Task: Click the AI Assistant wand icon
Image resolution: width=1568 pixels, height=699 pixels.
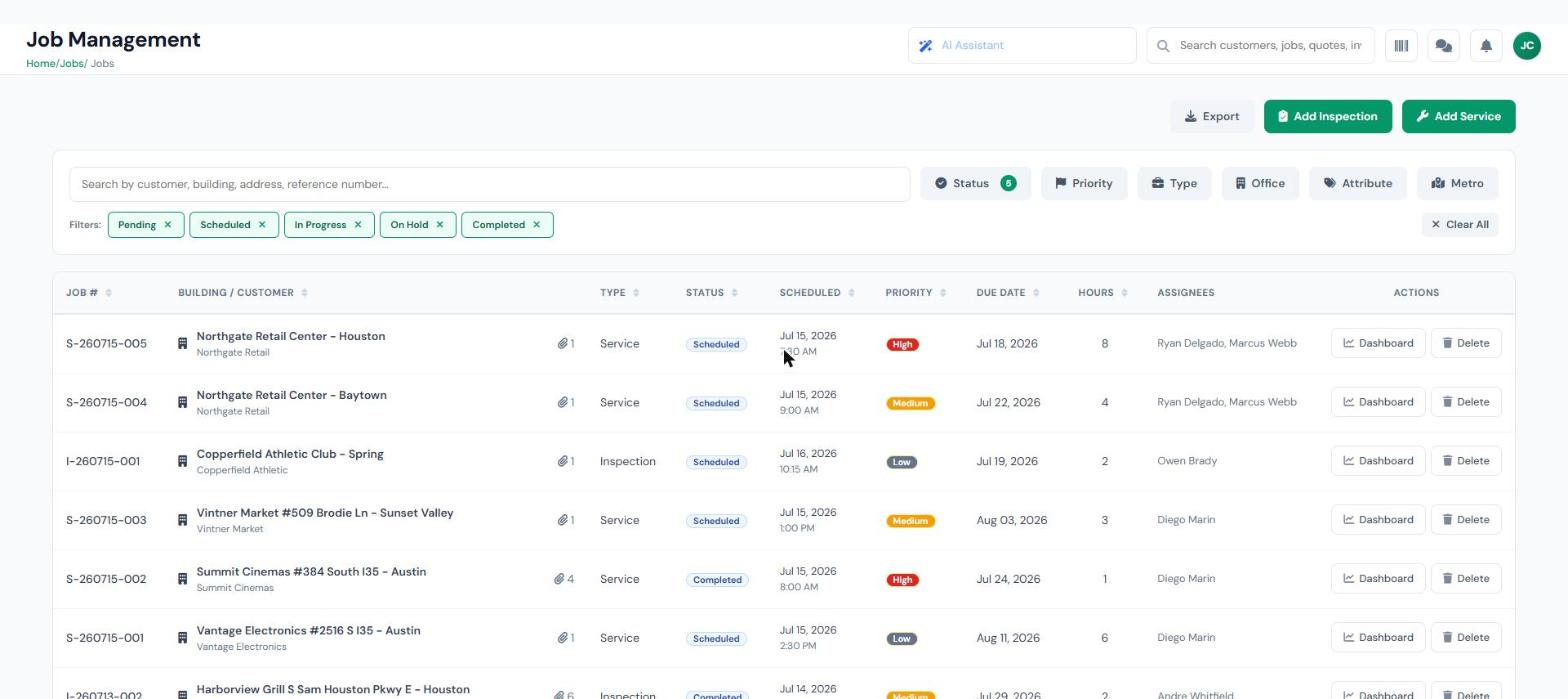Action: coord(926,46)
